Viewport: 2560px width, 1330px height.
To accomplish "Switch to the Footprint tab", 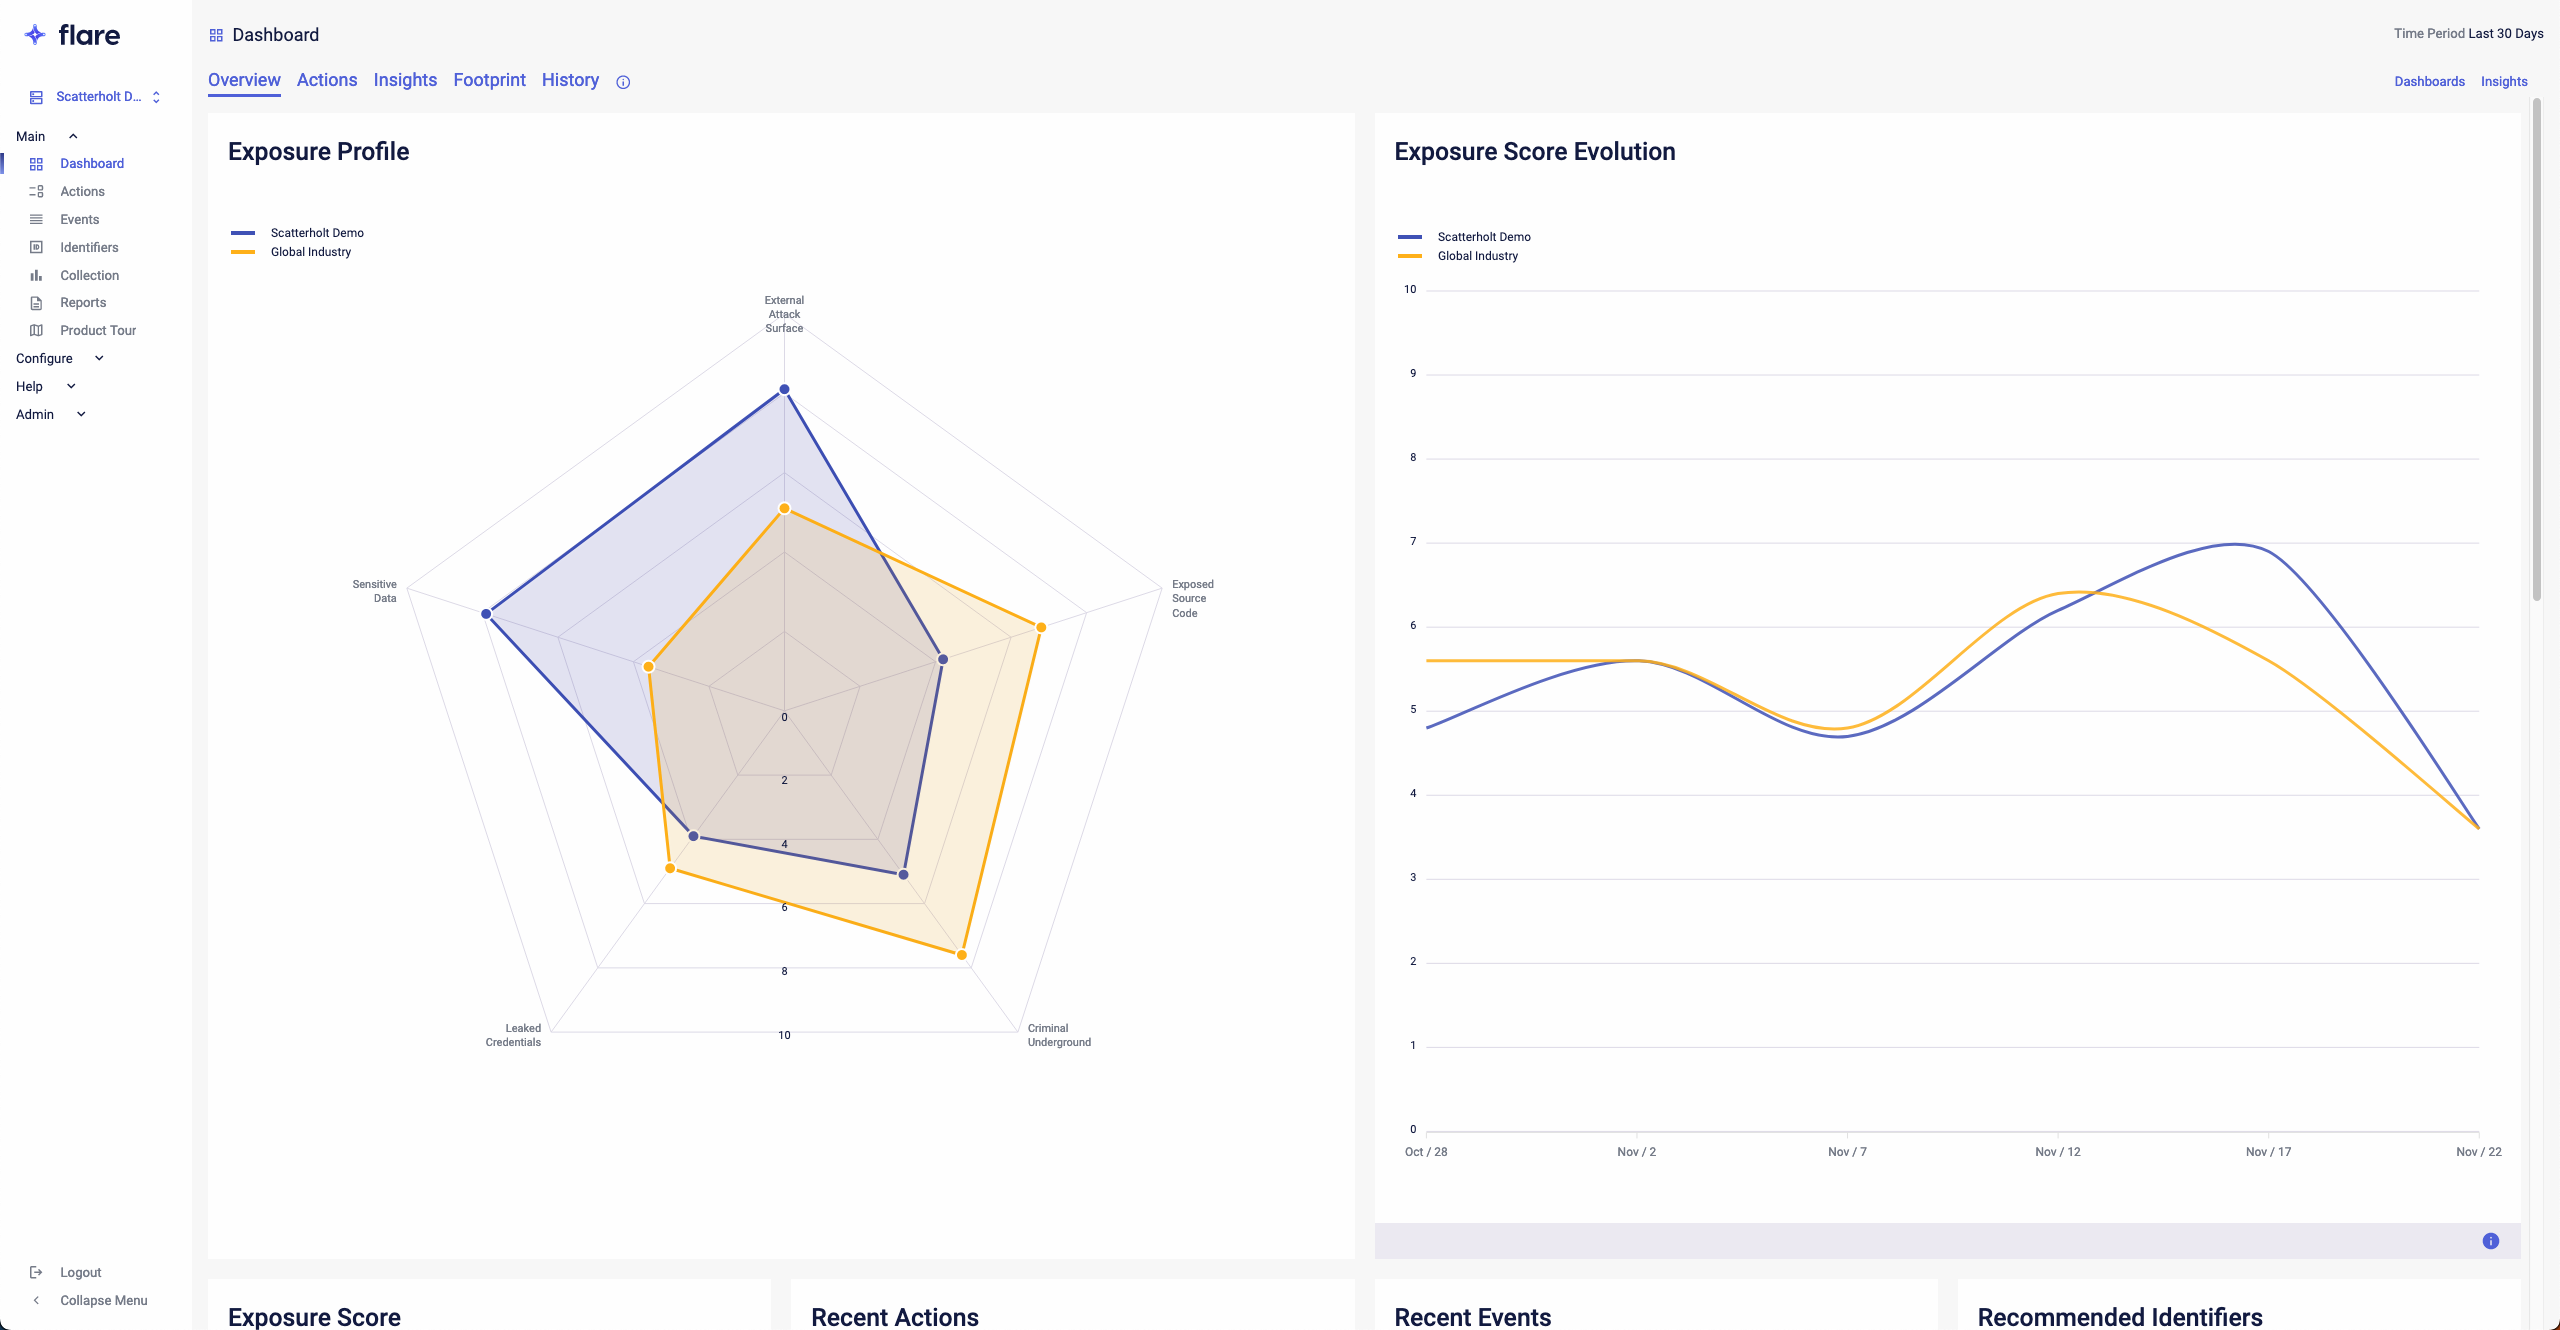I will pos(489,80).
